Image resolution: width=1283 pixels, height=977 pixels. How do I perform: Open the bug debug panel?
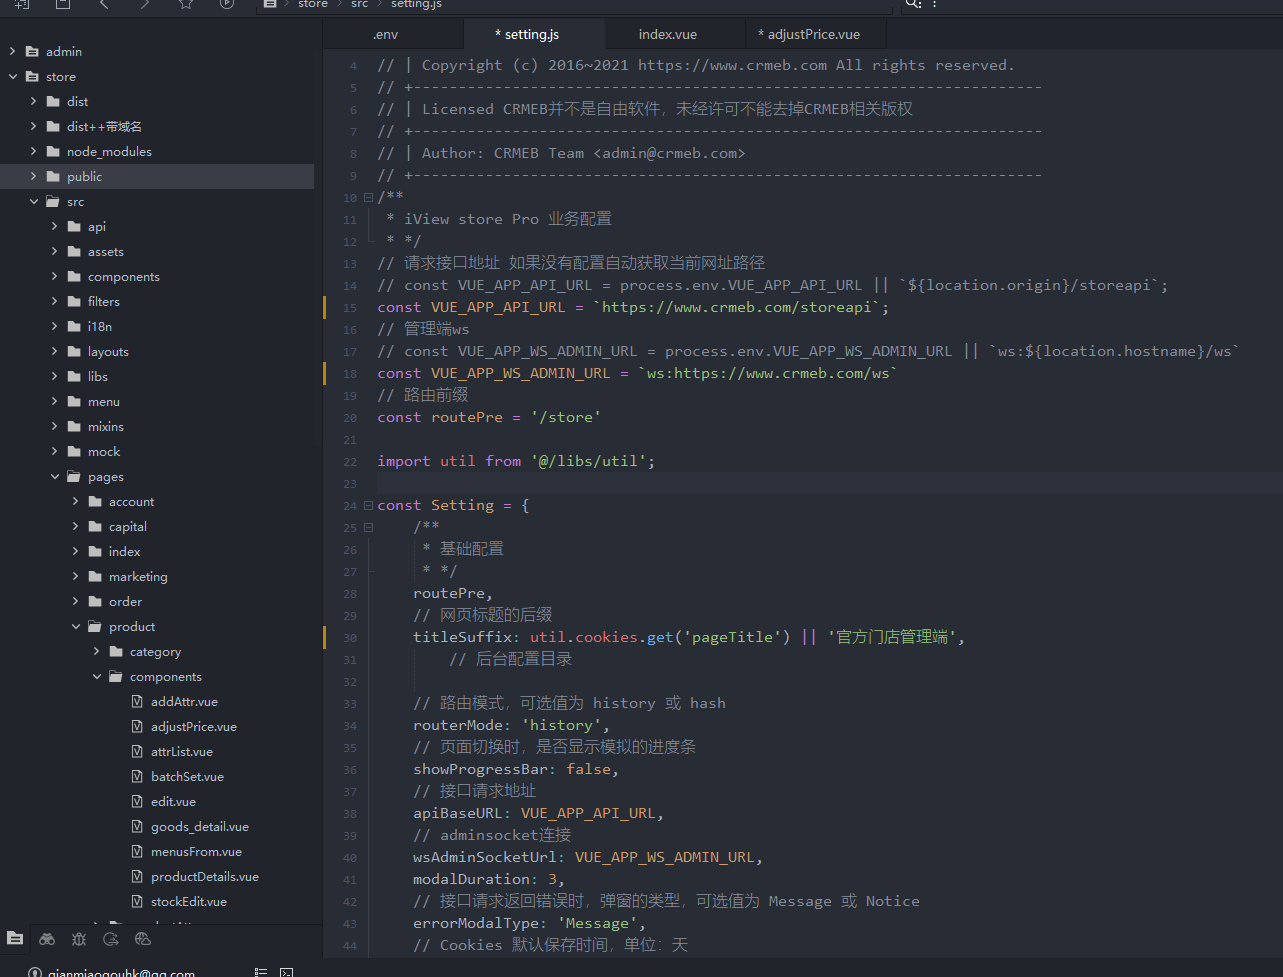click(x=79, y=939)
